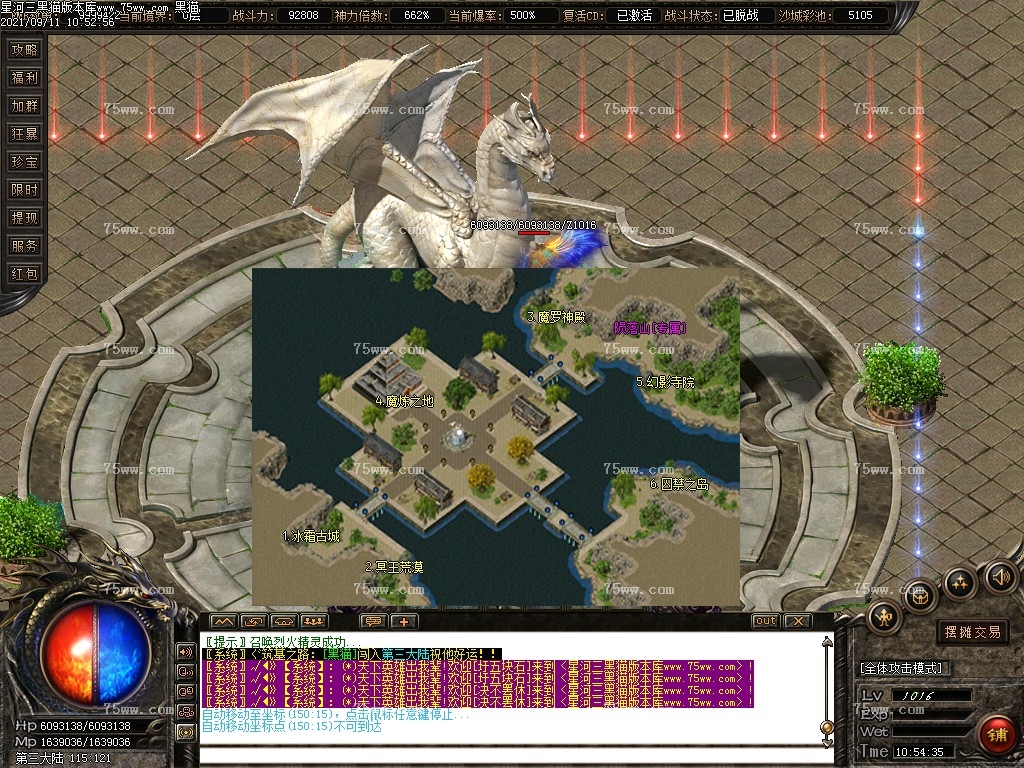1024x768 pixels.
Task: Open the 福利 welfare menu
Action: coord(25,78)
